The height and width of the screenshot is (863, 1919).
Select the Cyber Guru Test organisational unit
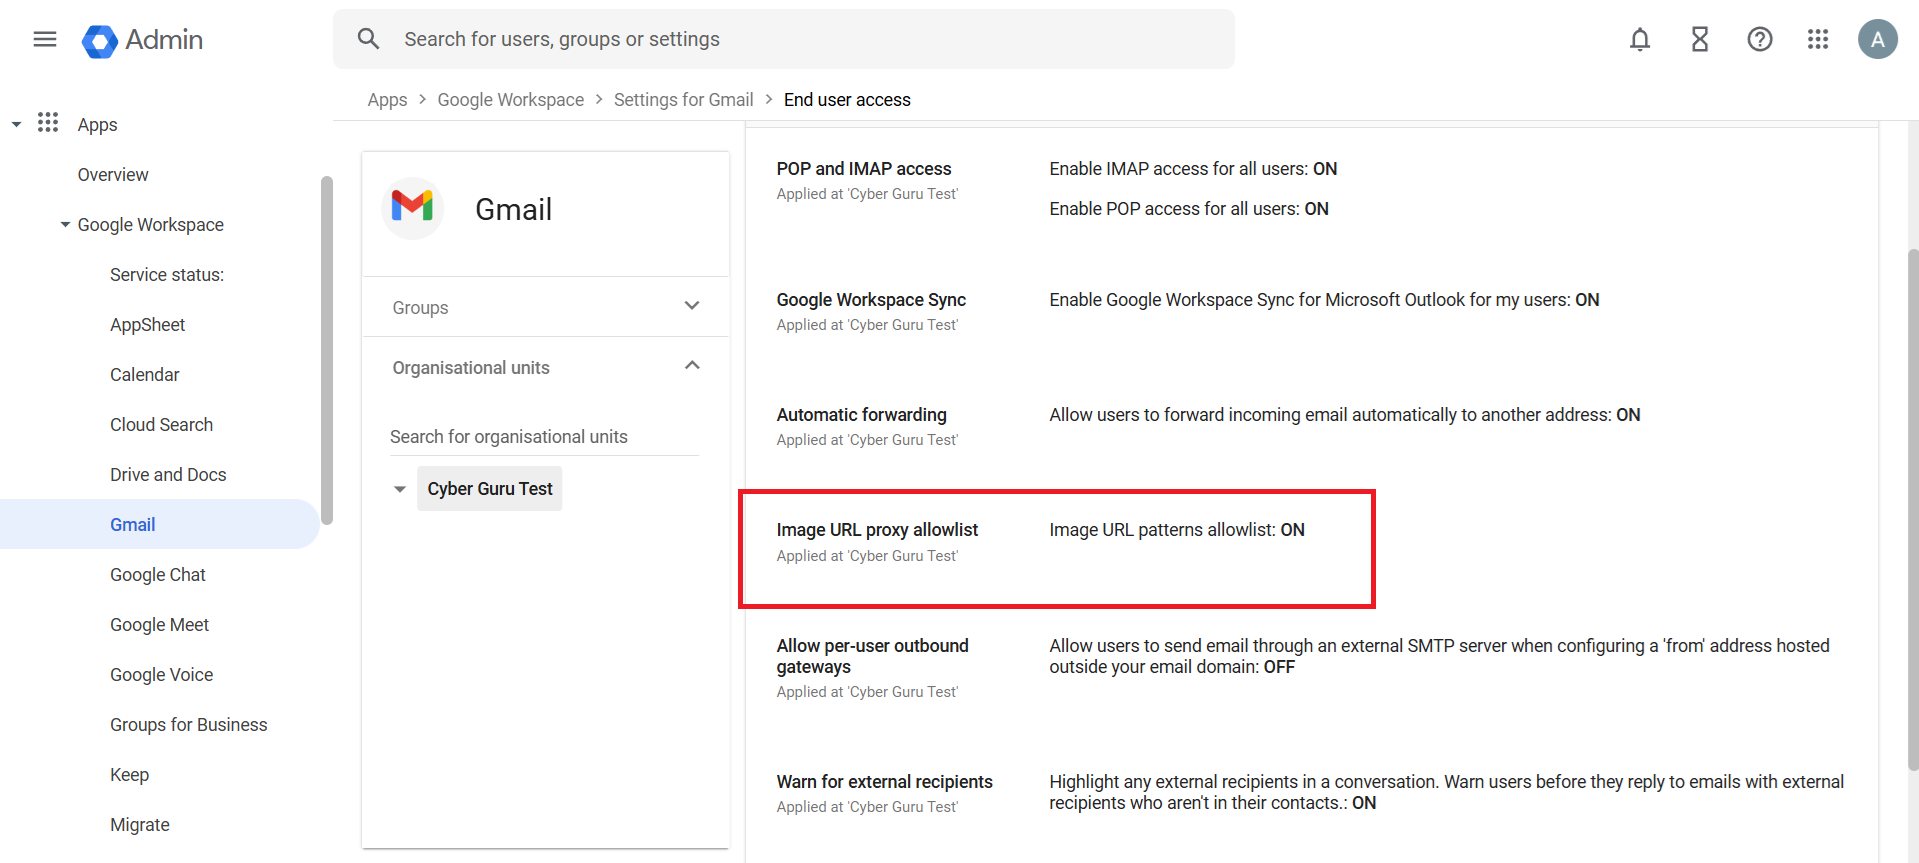click(x=490, y=489)
